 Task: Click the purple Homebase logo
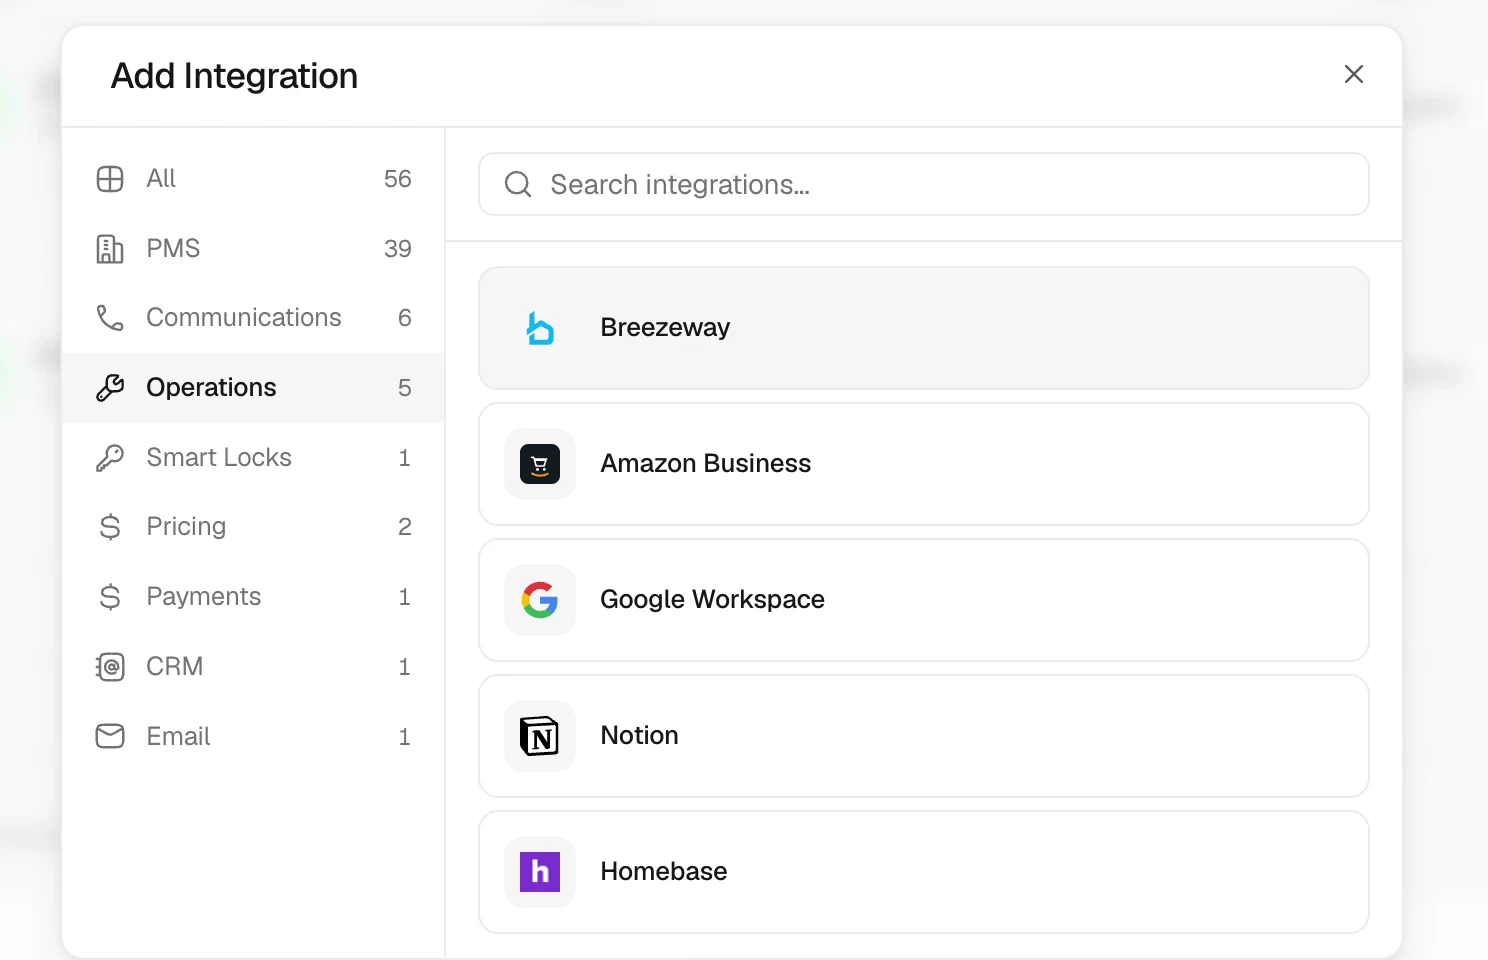coord(540,872)
